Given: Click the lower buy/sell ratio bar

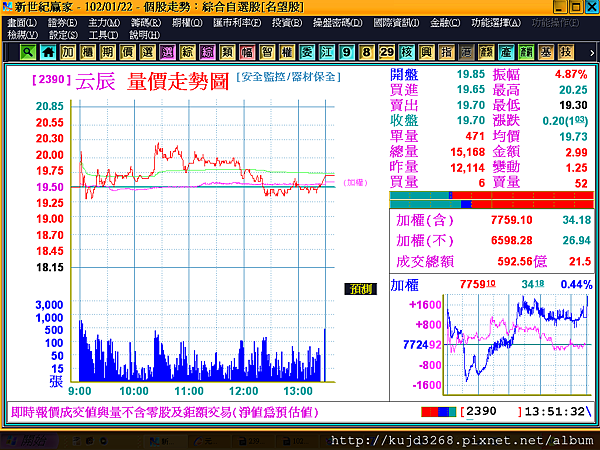Looking at the screenshot, I should (491, 204).
